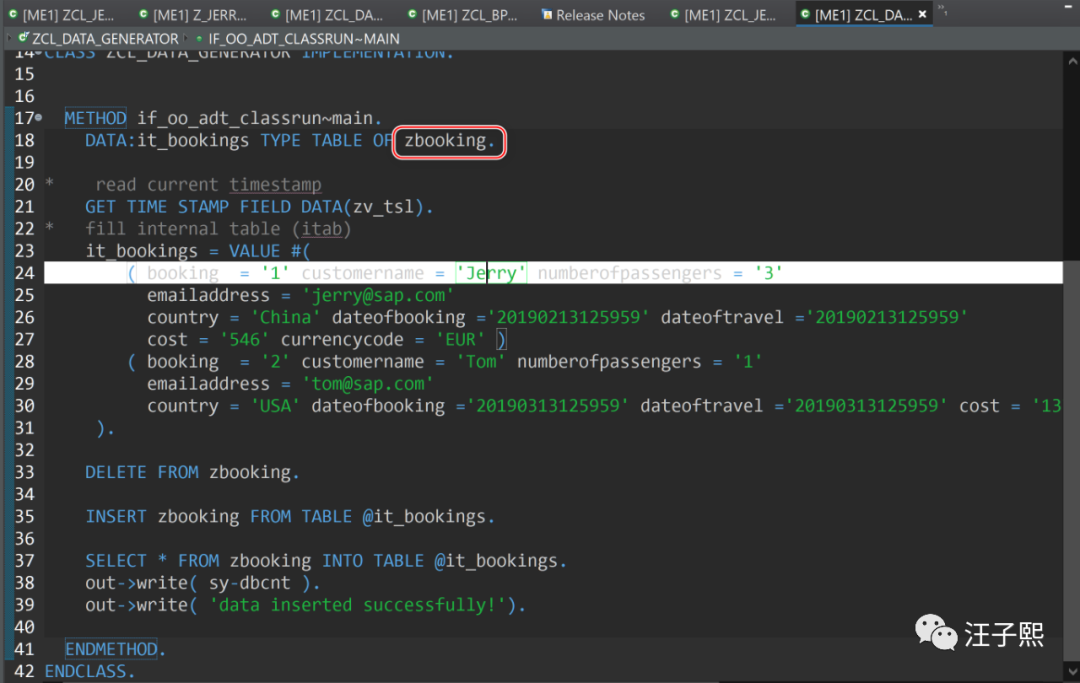Click '20190313125959' after dateoftravel on line 30
Image resolution: width=1080 pixels, height=683 pixels.
click(866, 406)
